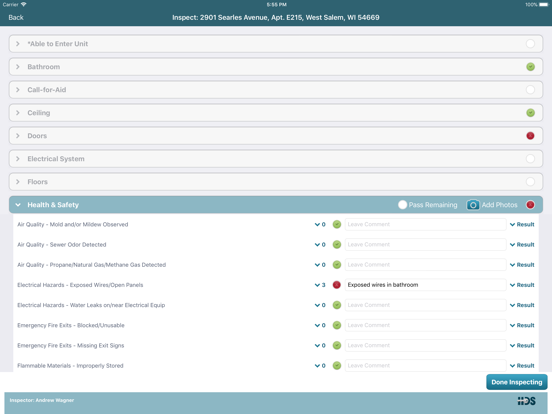
Task: Click the HDS logo in footer
Action: [x=526, y=401]
